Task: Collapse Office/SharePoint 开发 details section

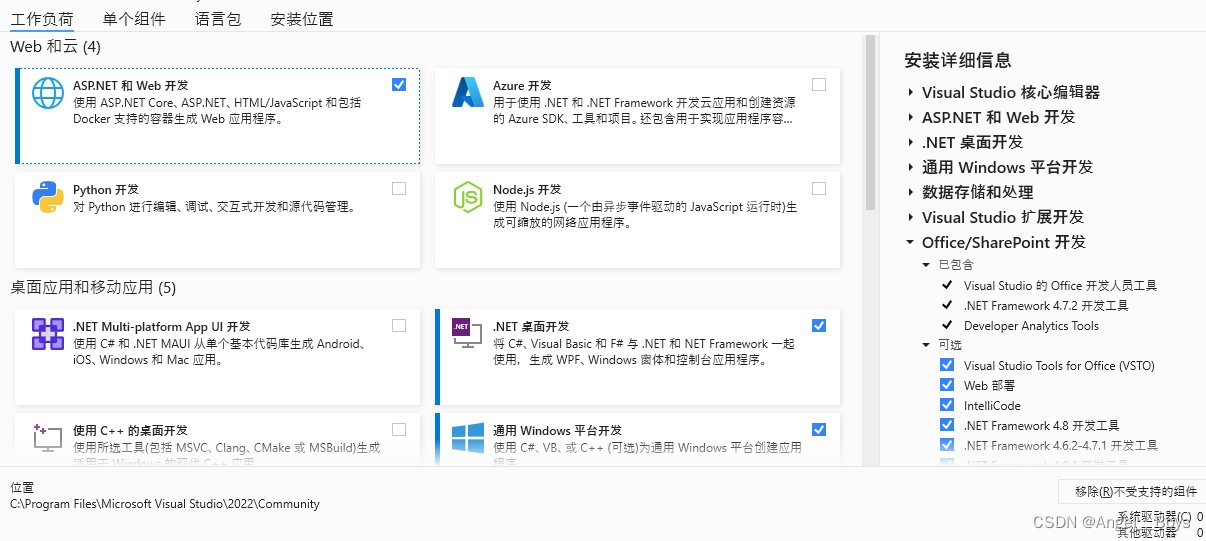Action: [x=910, y=242]
